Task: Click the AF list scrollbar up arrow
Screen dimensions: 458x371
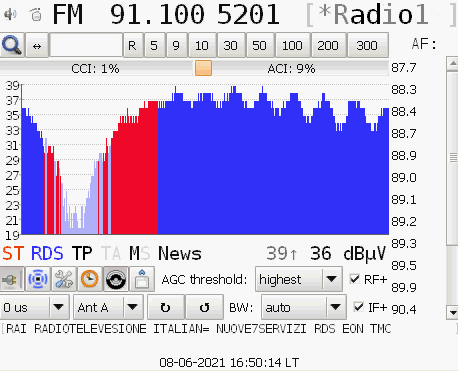Action: click(x=452, y=64)
